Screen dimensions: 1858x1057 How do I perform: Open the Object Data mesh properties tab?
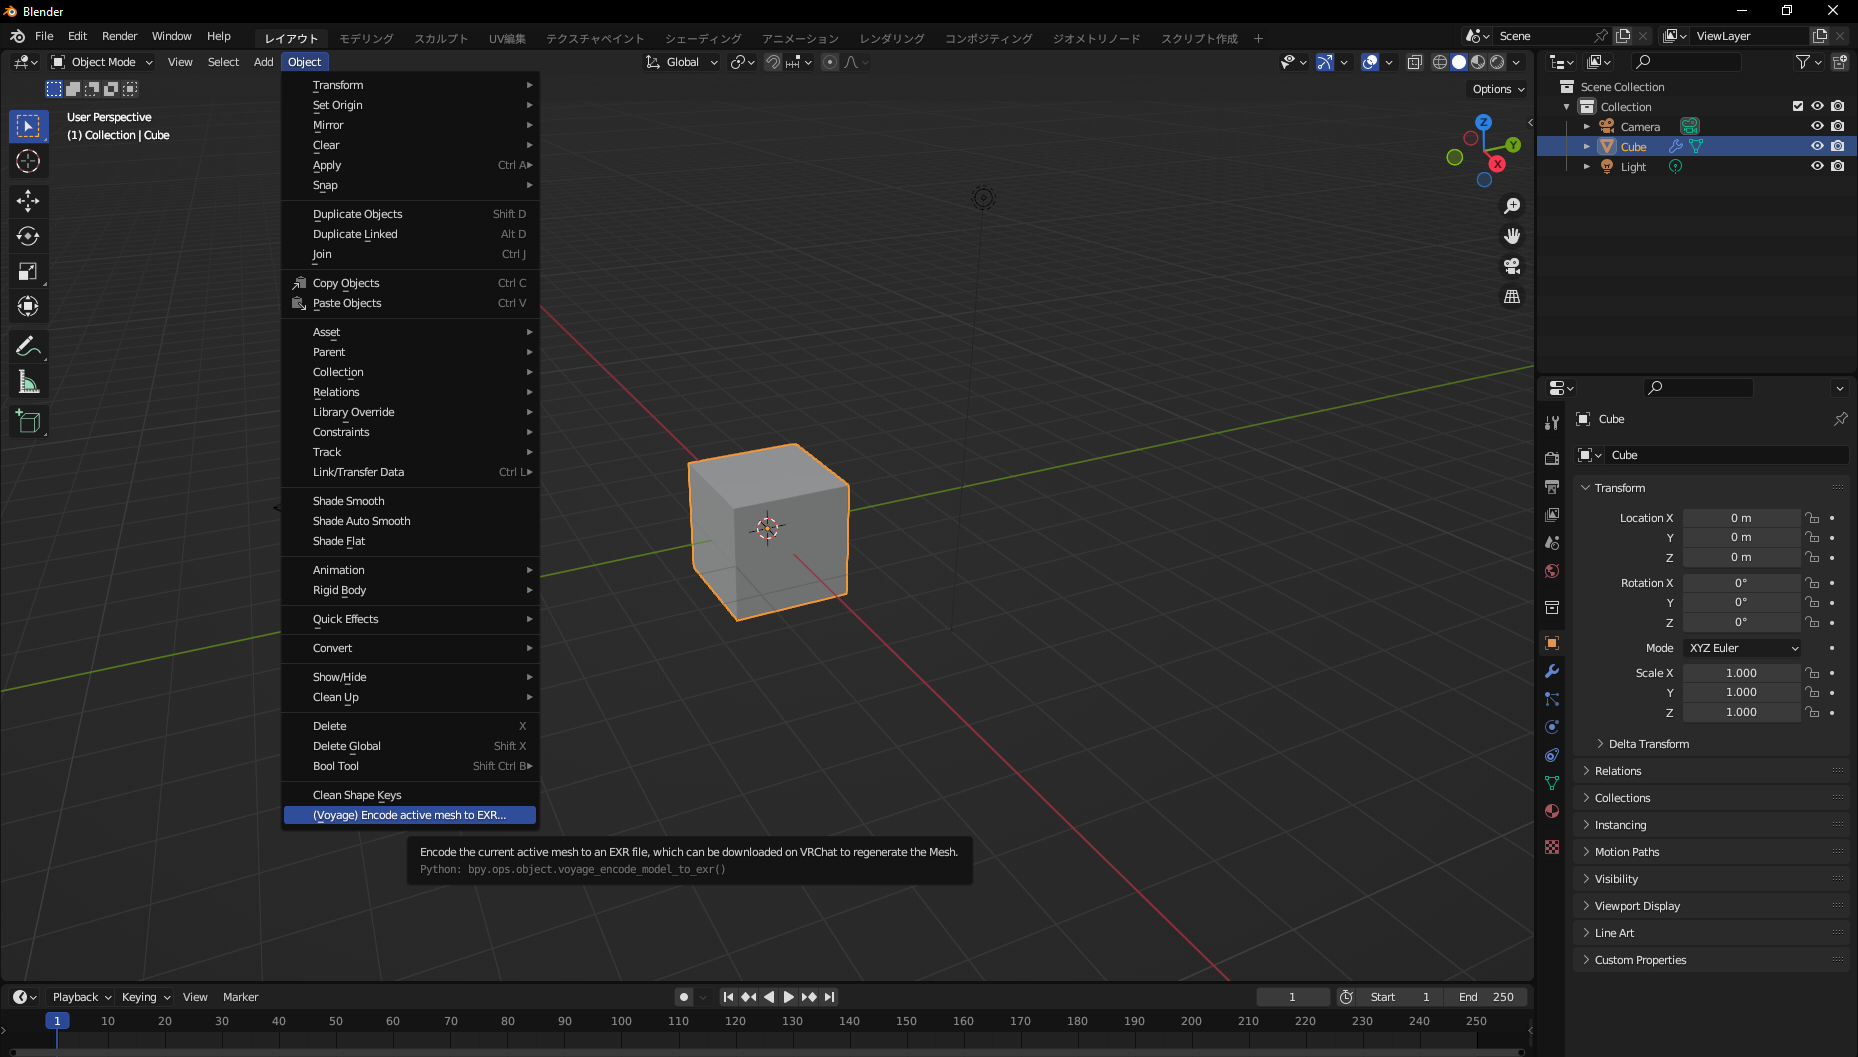coord(1552,783)
